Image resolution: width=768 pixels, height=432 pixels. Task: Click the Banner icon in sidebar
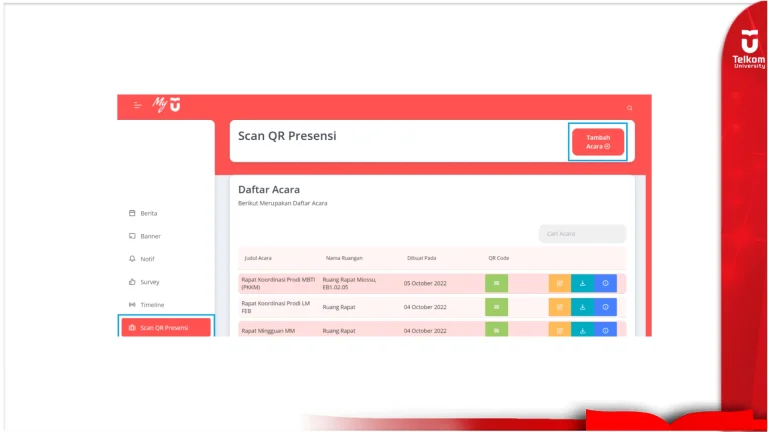132,236
